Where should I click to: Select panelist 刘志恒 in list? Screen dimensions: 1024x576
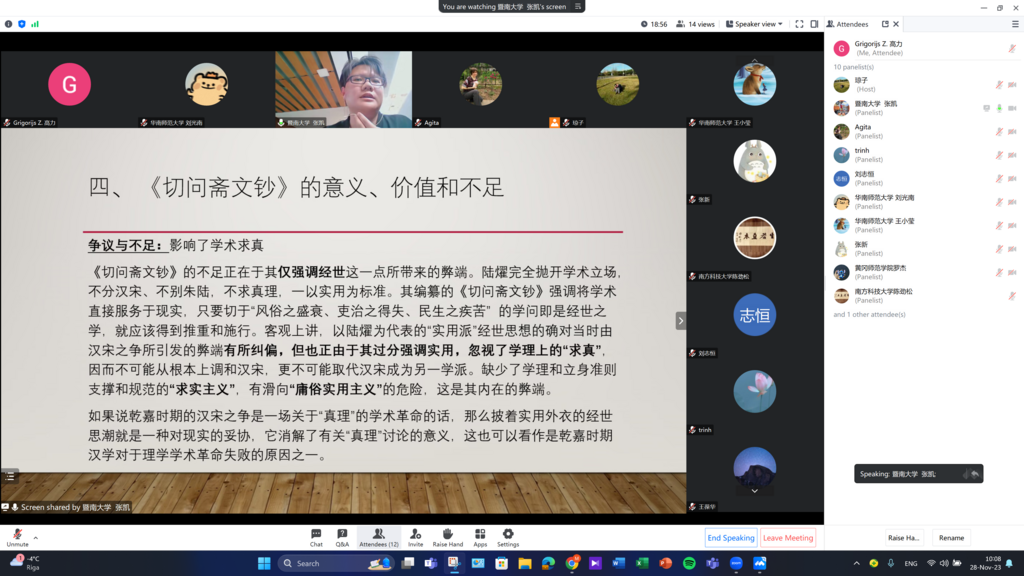pyautogui.click(x=924, y=179)
